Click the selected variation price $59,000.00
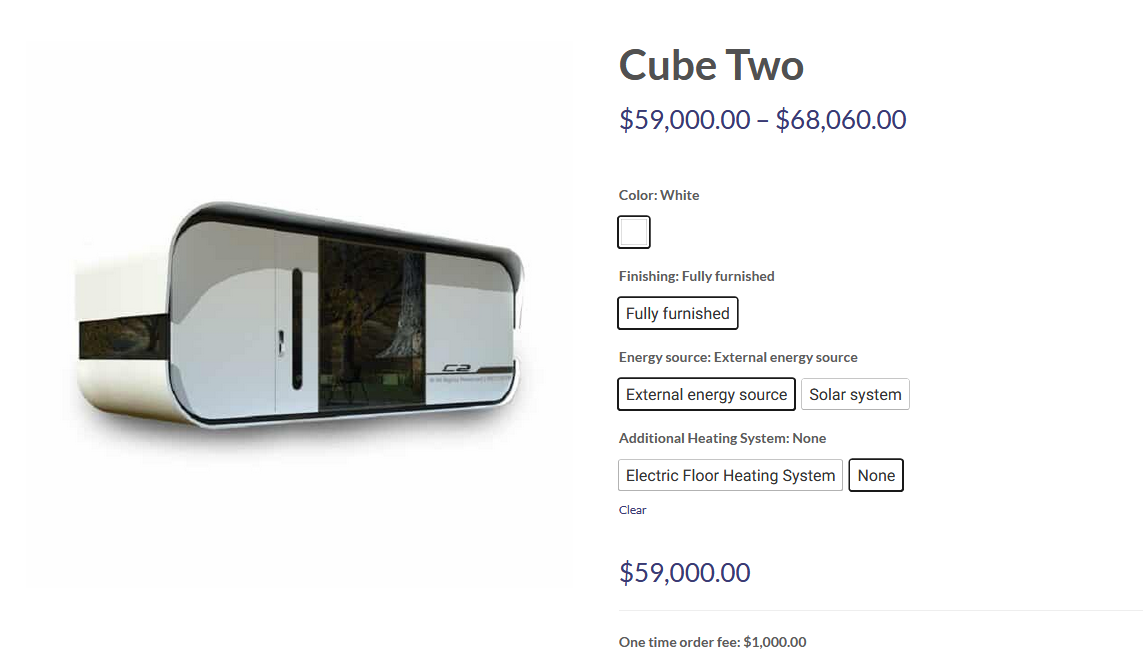The width and height of the screenshot is (1143, 663). pyautogui.click(x=684, y=573)
